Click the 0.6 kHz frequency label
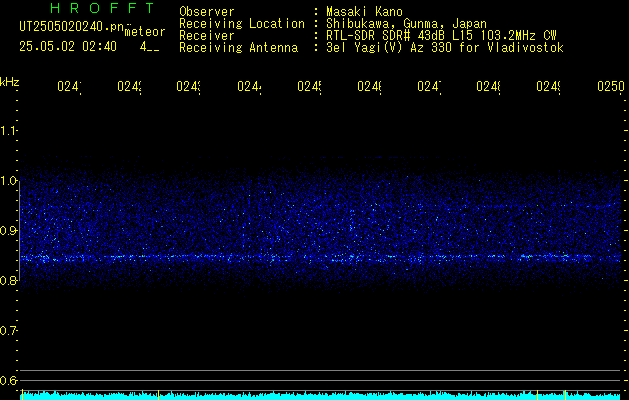 [x=9, y=380]
